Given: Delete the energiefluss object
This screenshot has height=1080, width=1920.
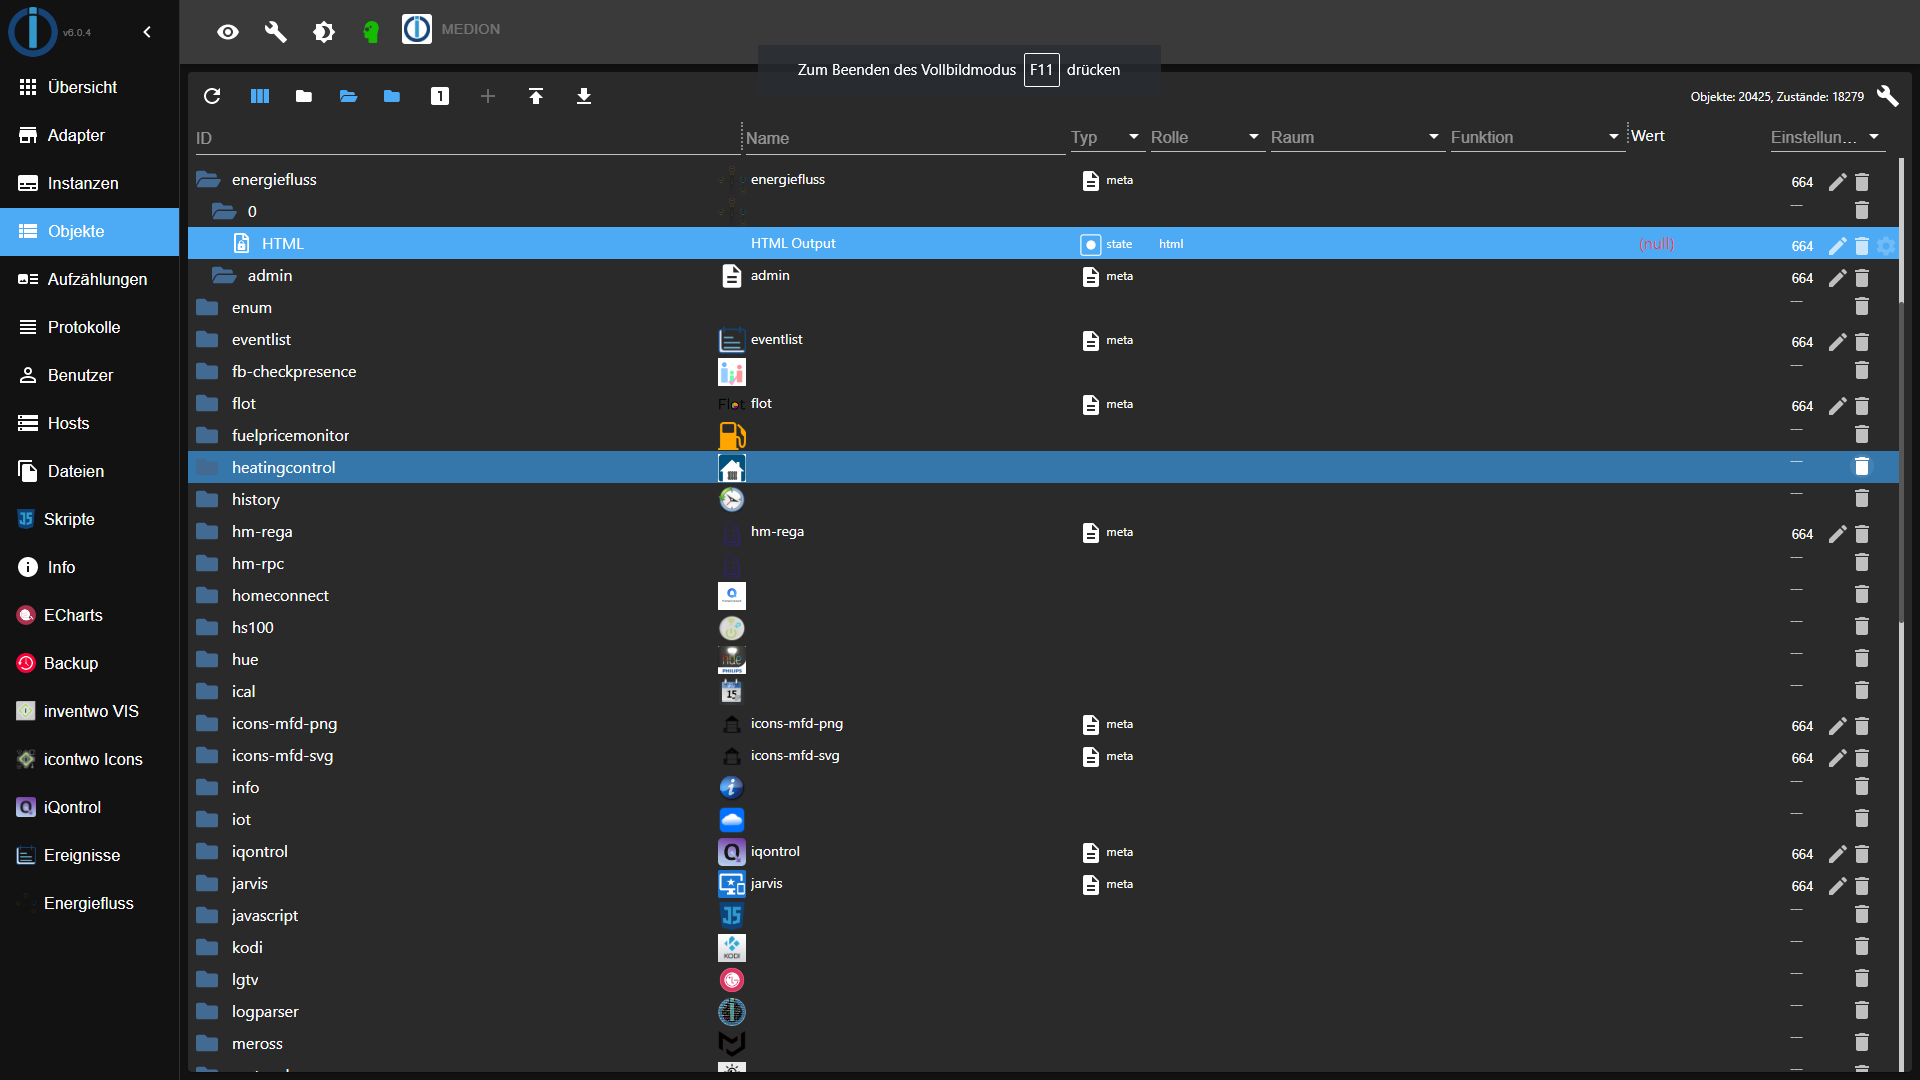Looking at the screenshot, I should point(1862,182).
